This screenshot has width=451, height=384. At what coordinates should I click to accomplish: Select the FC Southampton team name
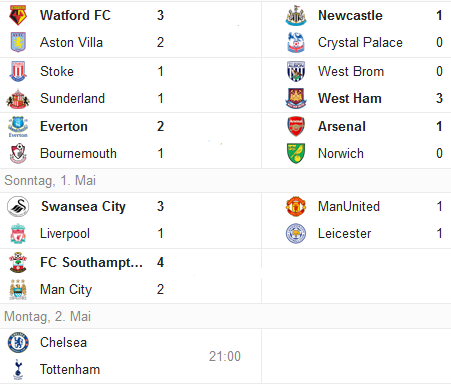[x=91, y=263]
